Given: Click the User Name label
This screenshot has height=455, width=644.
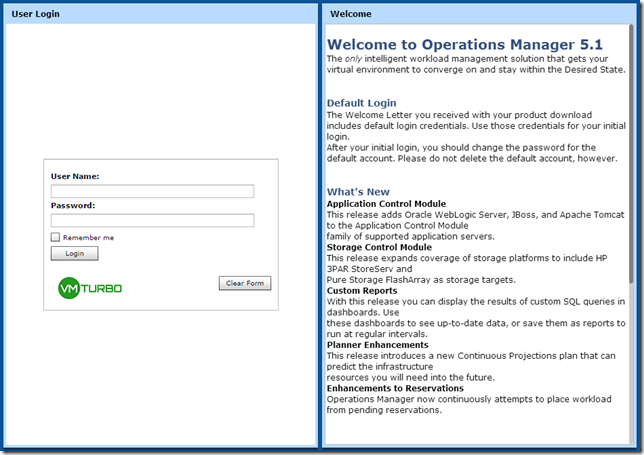Looking at the screenshot, I should point(75,176).
